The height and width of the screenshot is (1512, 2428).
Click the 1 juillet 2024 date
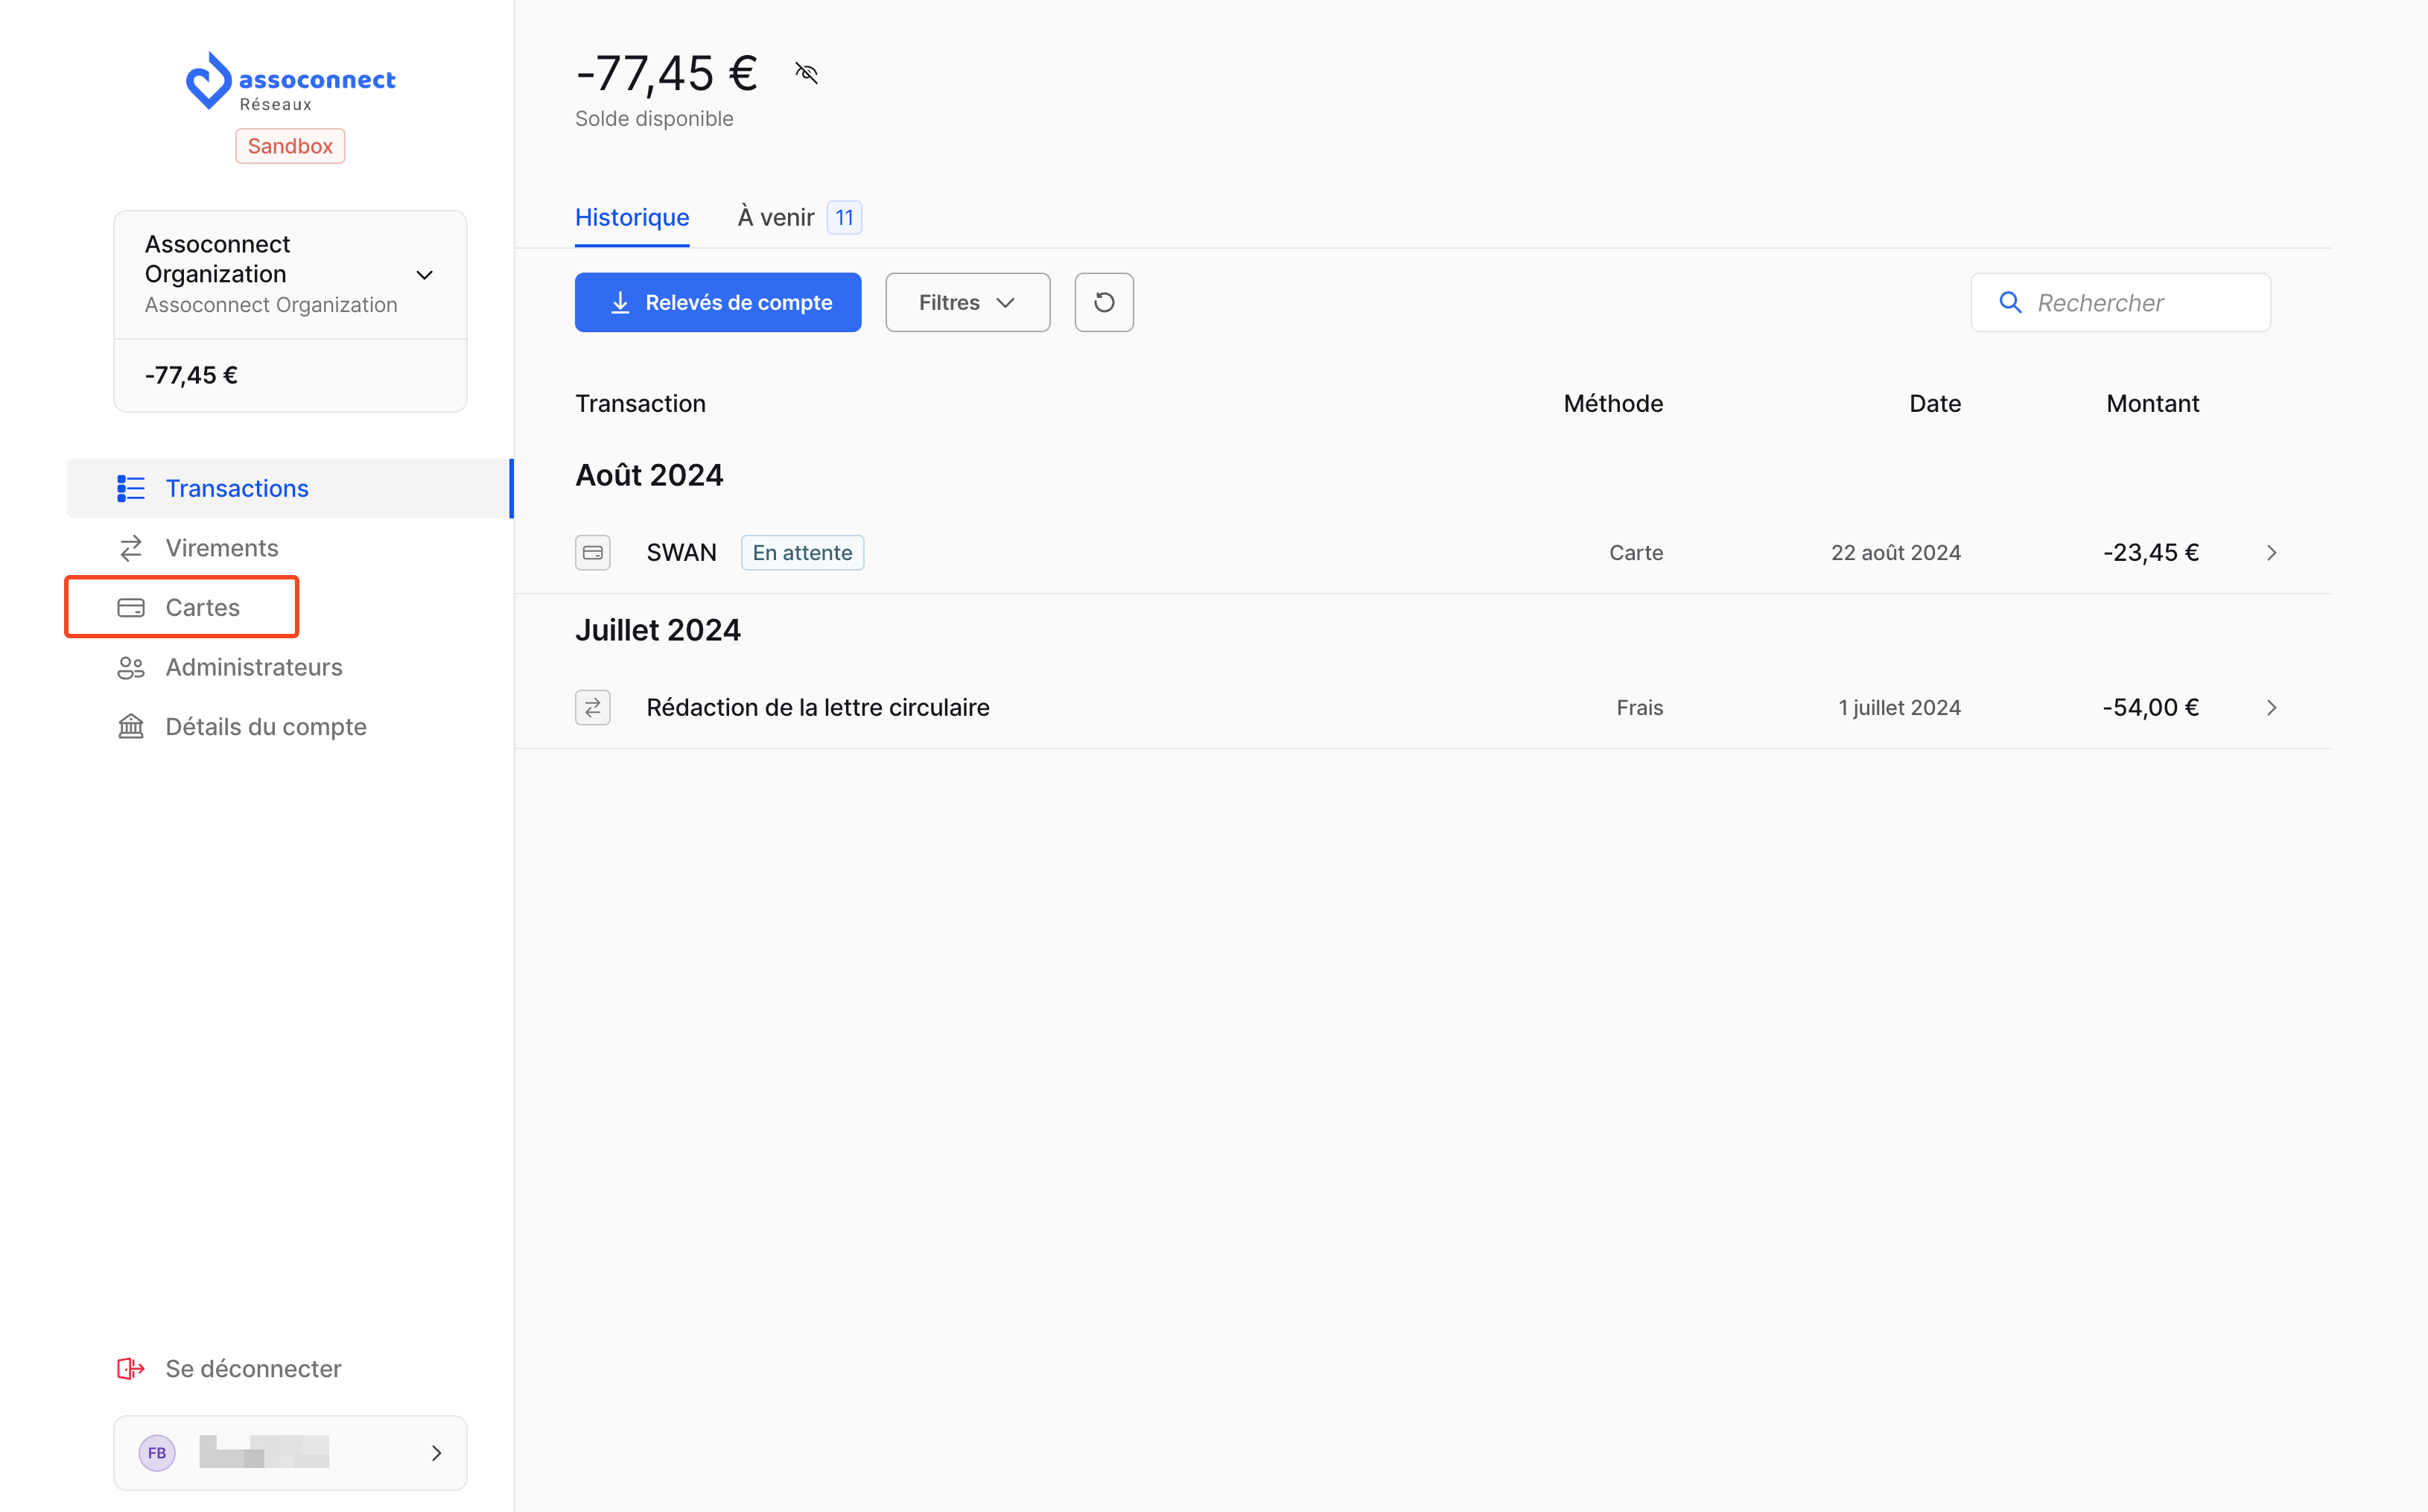1899,707
